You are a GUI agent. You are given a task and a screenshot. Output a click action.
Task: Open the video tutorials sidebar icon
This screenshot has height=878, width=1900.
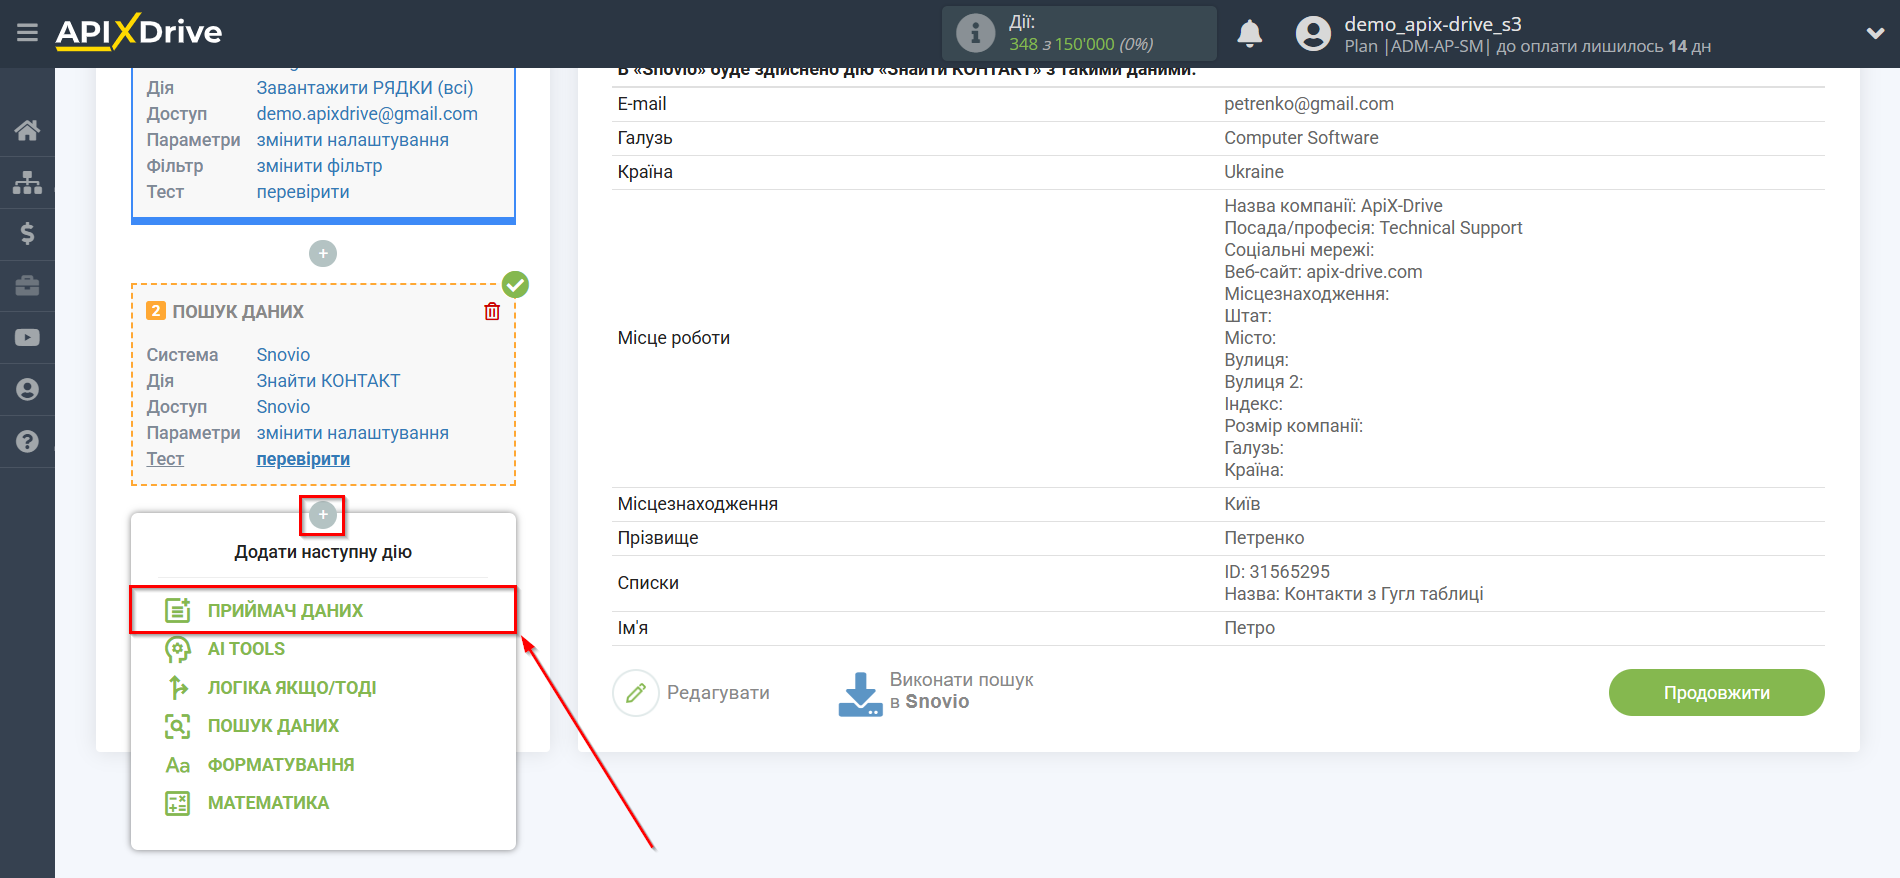27,338
